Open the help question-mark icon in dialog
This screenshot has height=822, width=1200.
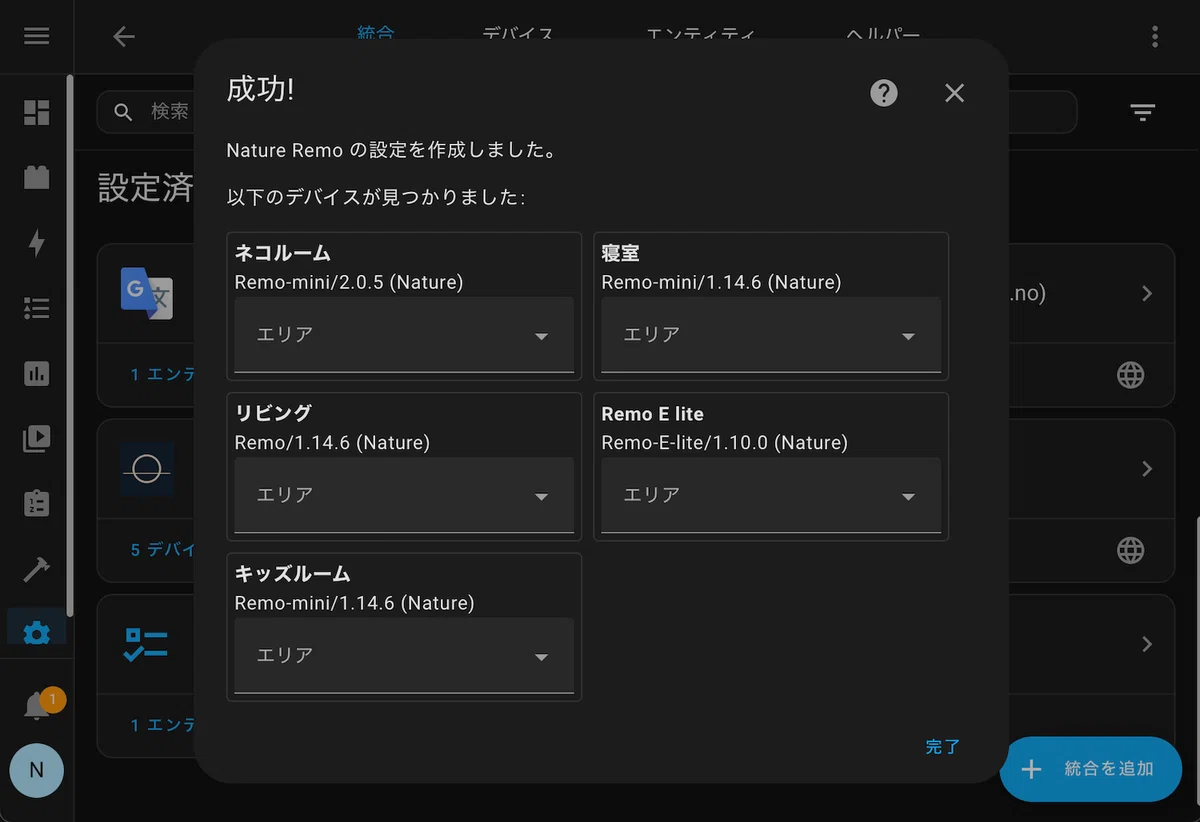tap(884, 93)
